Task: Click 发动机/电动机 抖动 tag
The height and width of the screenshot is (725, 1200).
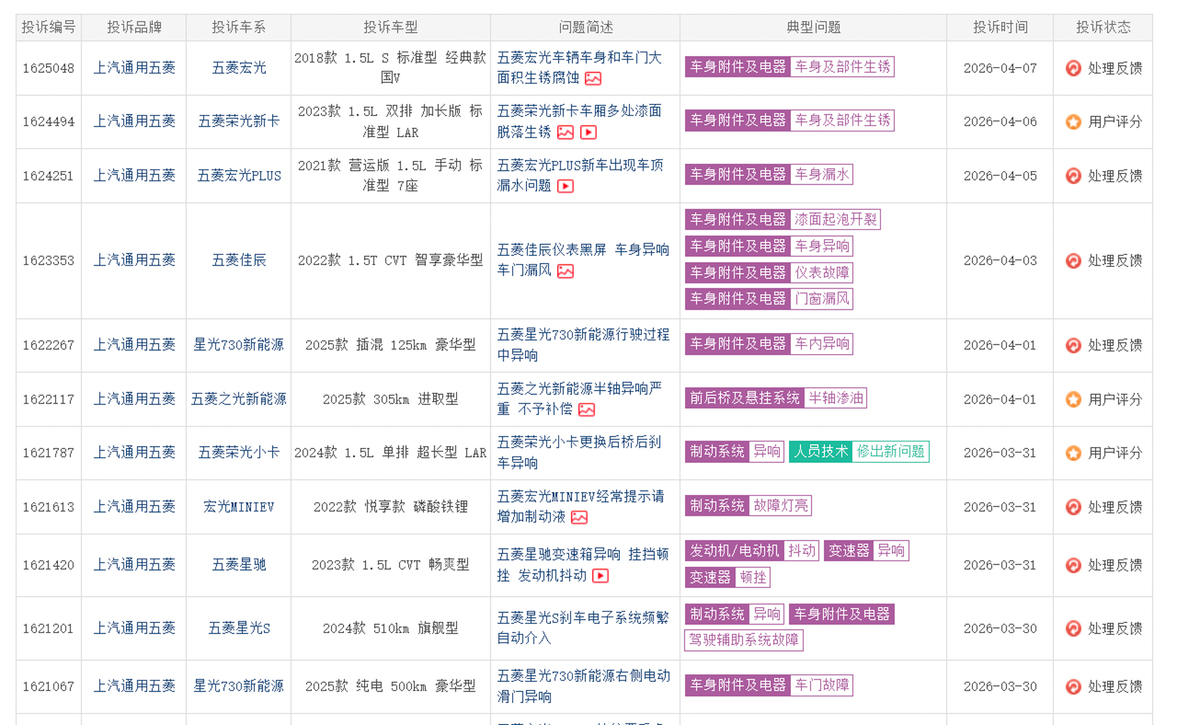Action: [752, 551]
